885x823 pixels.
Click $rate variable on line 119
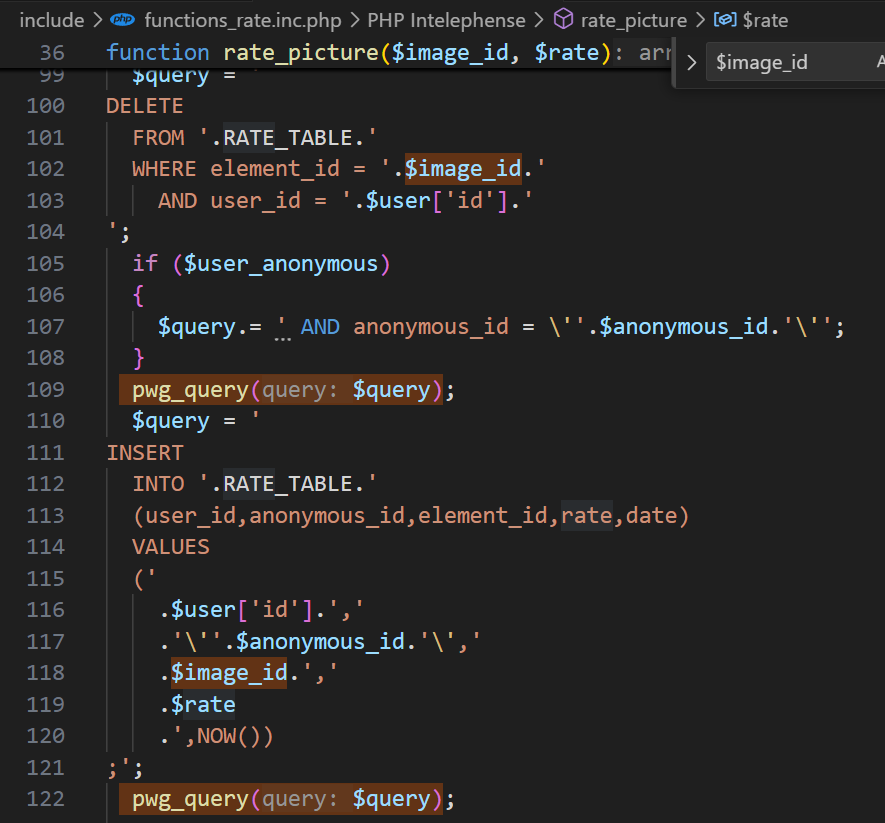pos(203,704)
